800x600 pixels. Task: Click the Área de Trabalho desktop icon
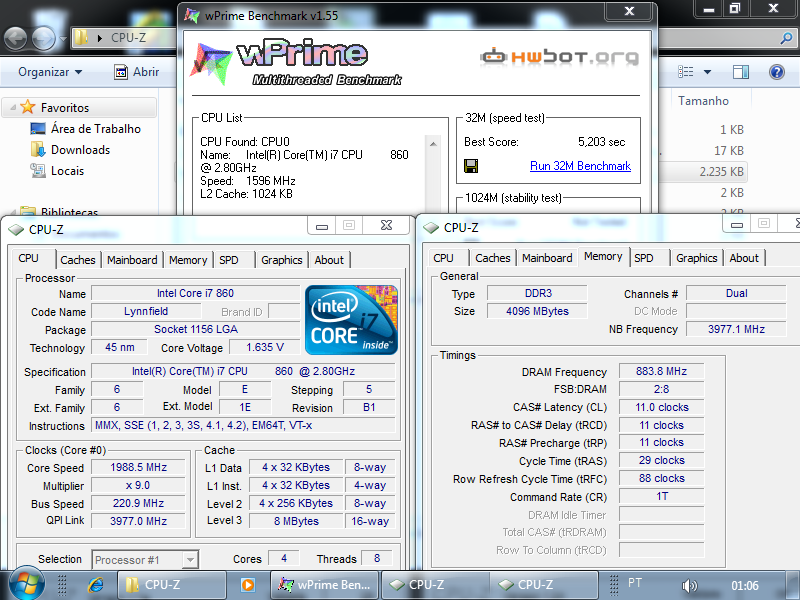(x=38, y=129)
